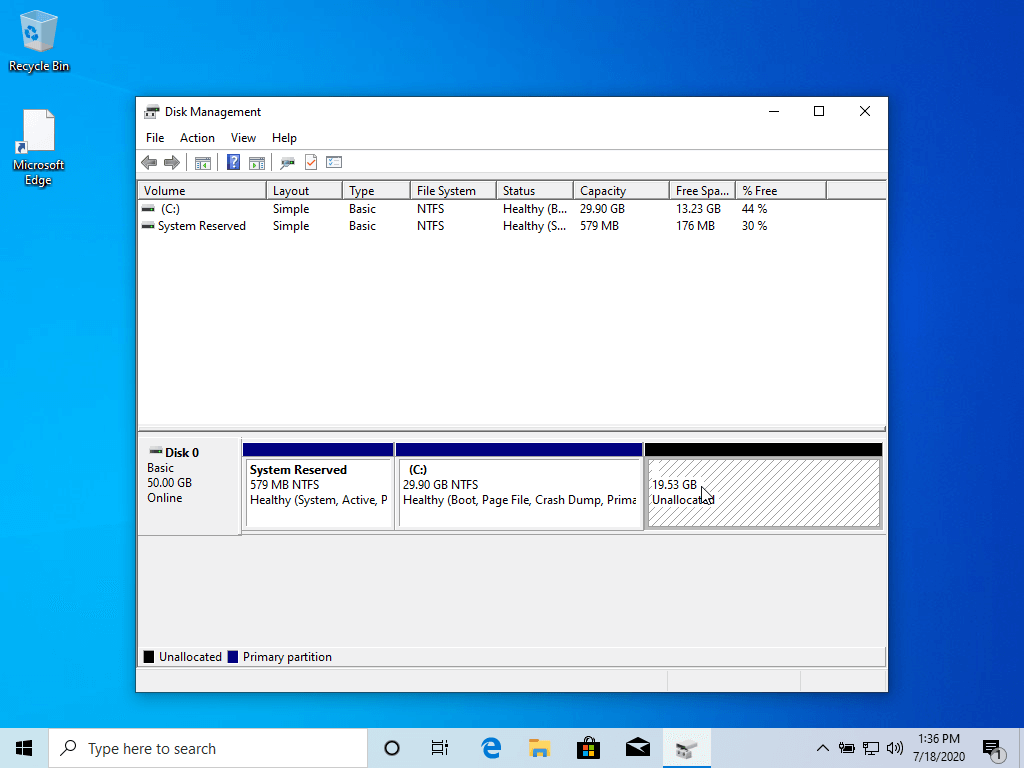Open the Action menu

pos(197,138)
